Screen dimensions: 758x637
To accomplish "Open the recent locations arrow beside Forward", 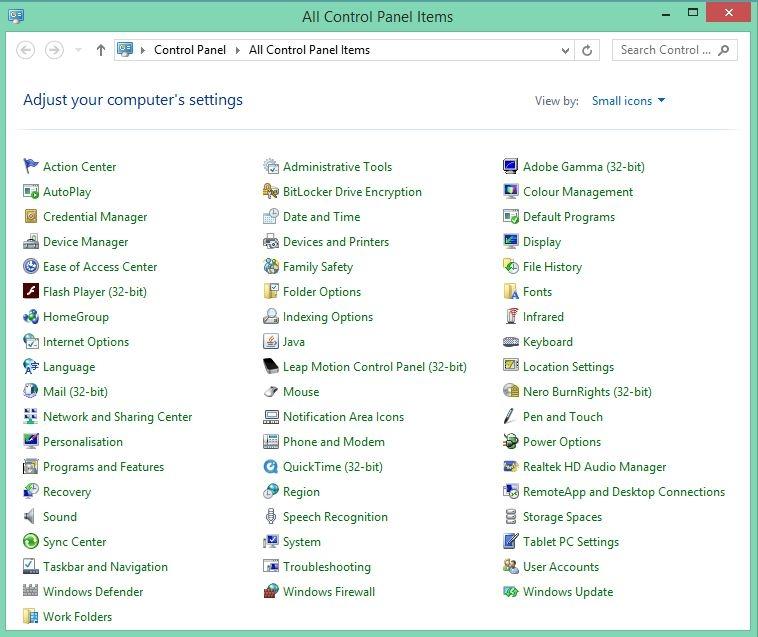I will coord(78,50).
